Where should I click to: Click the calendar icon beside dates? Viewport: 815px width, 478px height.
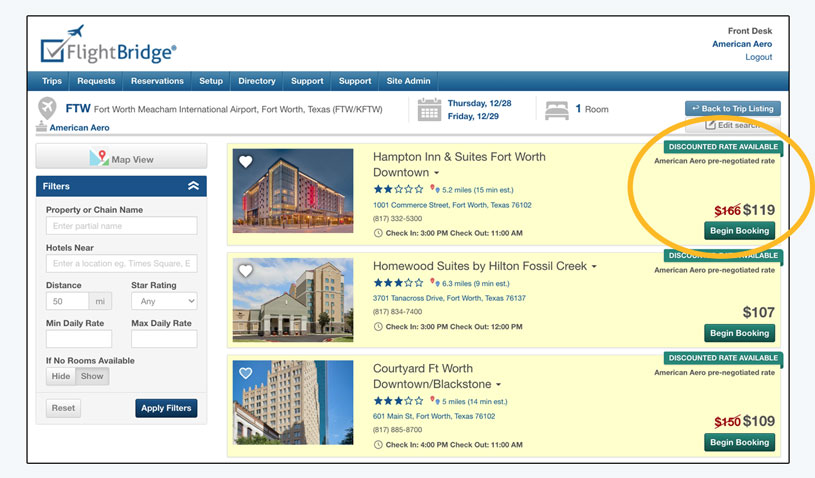pyautogui.click(x=429, y=109)
